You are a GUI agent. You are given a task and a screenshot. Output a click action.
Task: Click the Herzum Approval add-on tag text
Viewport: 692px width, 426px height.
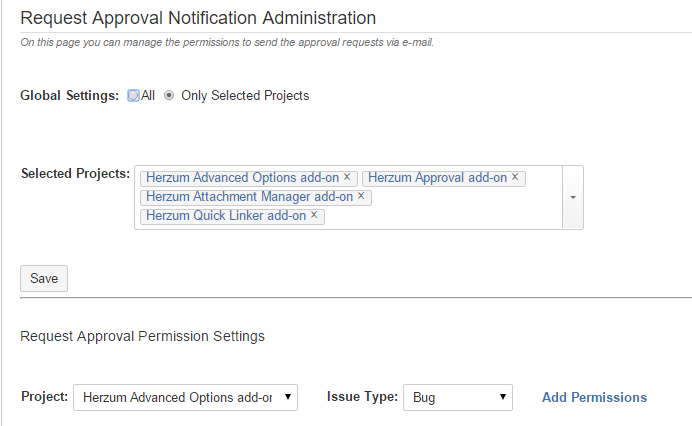(437, 178)
